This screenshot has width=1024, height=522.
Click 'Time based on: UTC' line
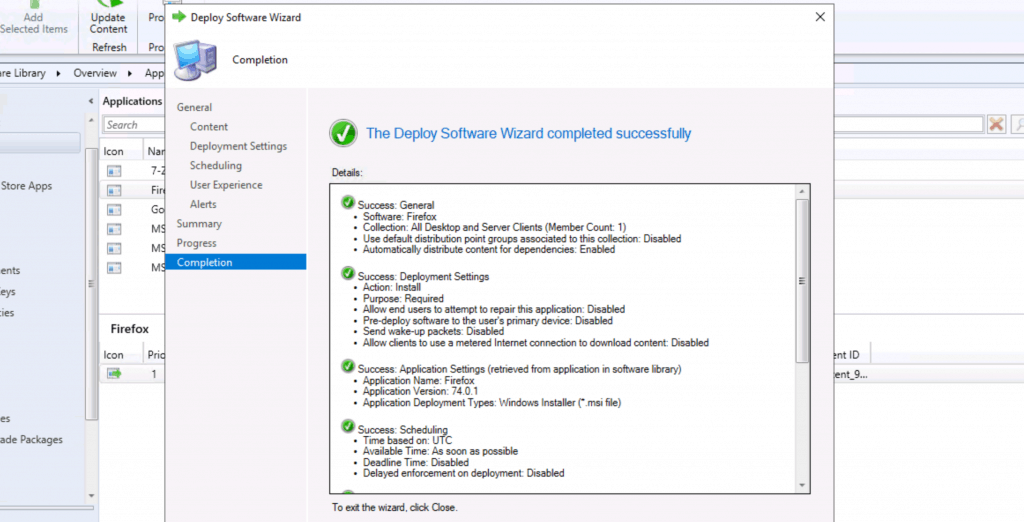pos(408,440)
